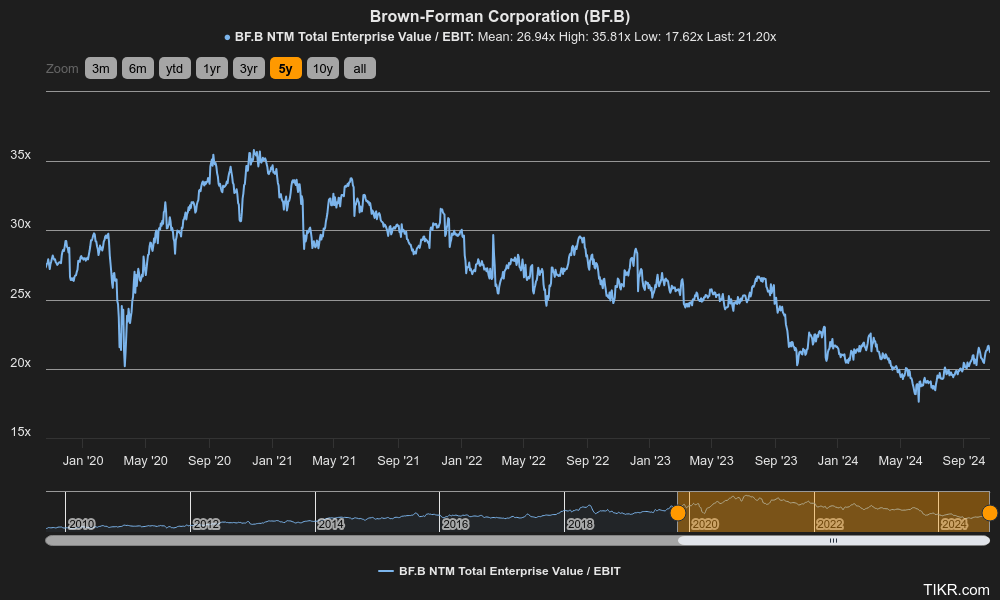This screenshot has height=600, width=1000.
Task: Click the right orange navigator handle
Action: pos(989,513)
